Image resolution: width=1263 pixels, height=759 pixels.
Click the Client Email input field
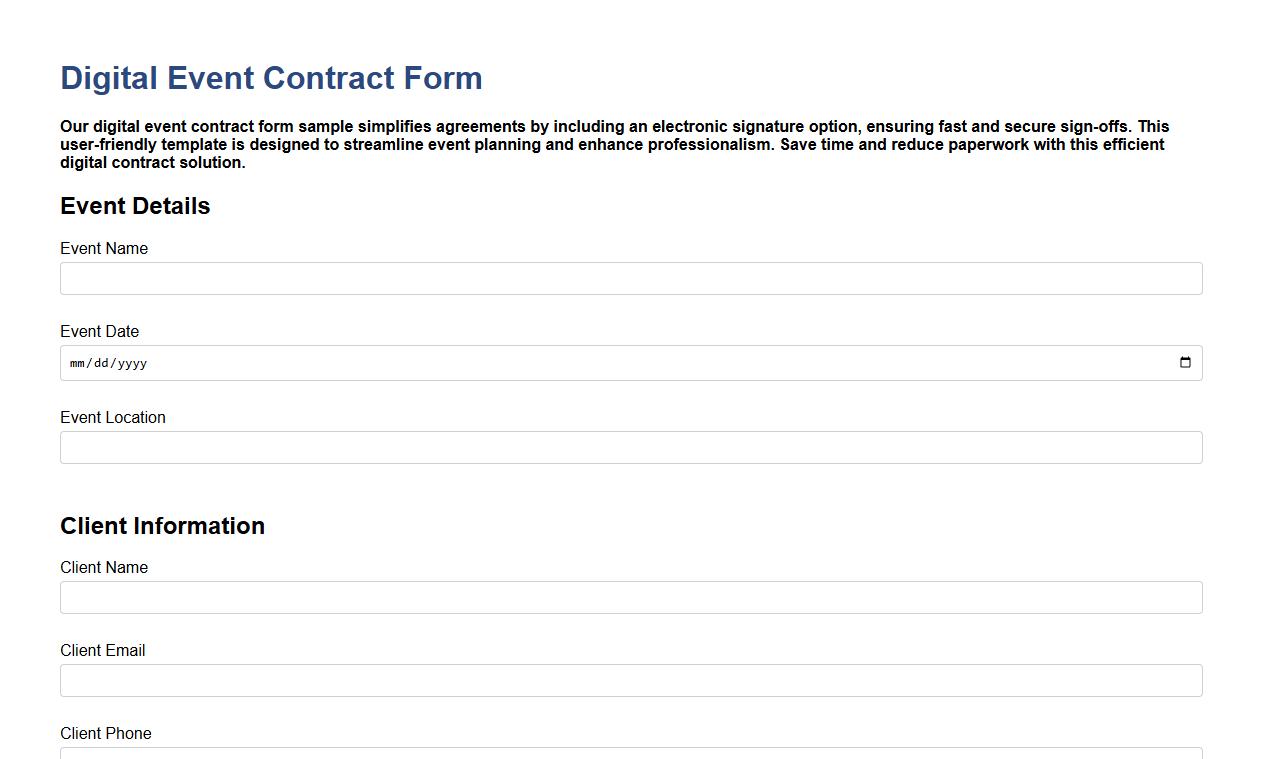click(x=631, y=680)
